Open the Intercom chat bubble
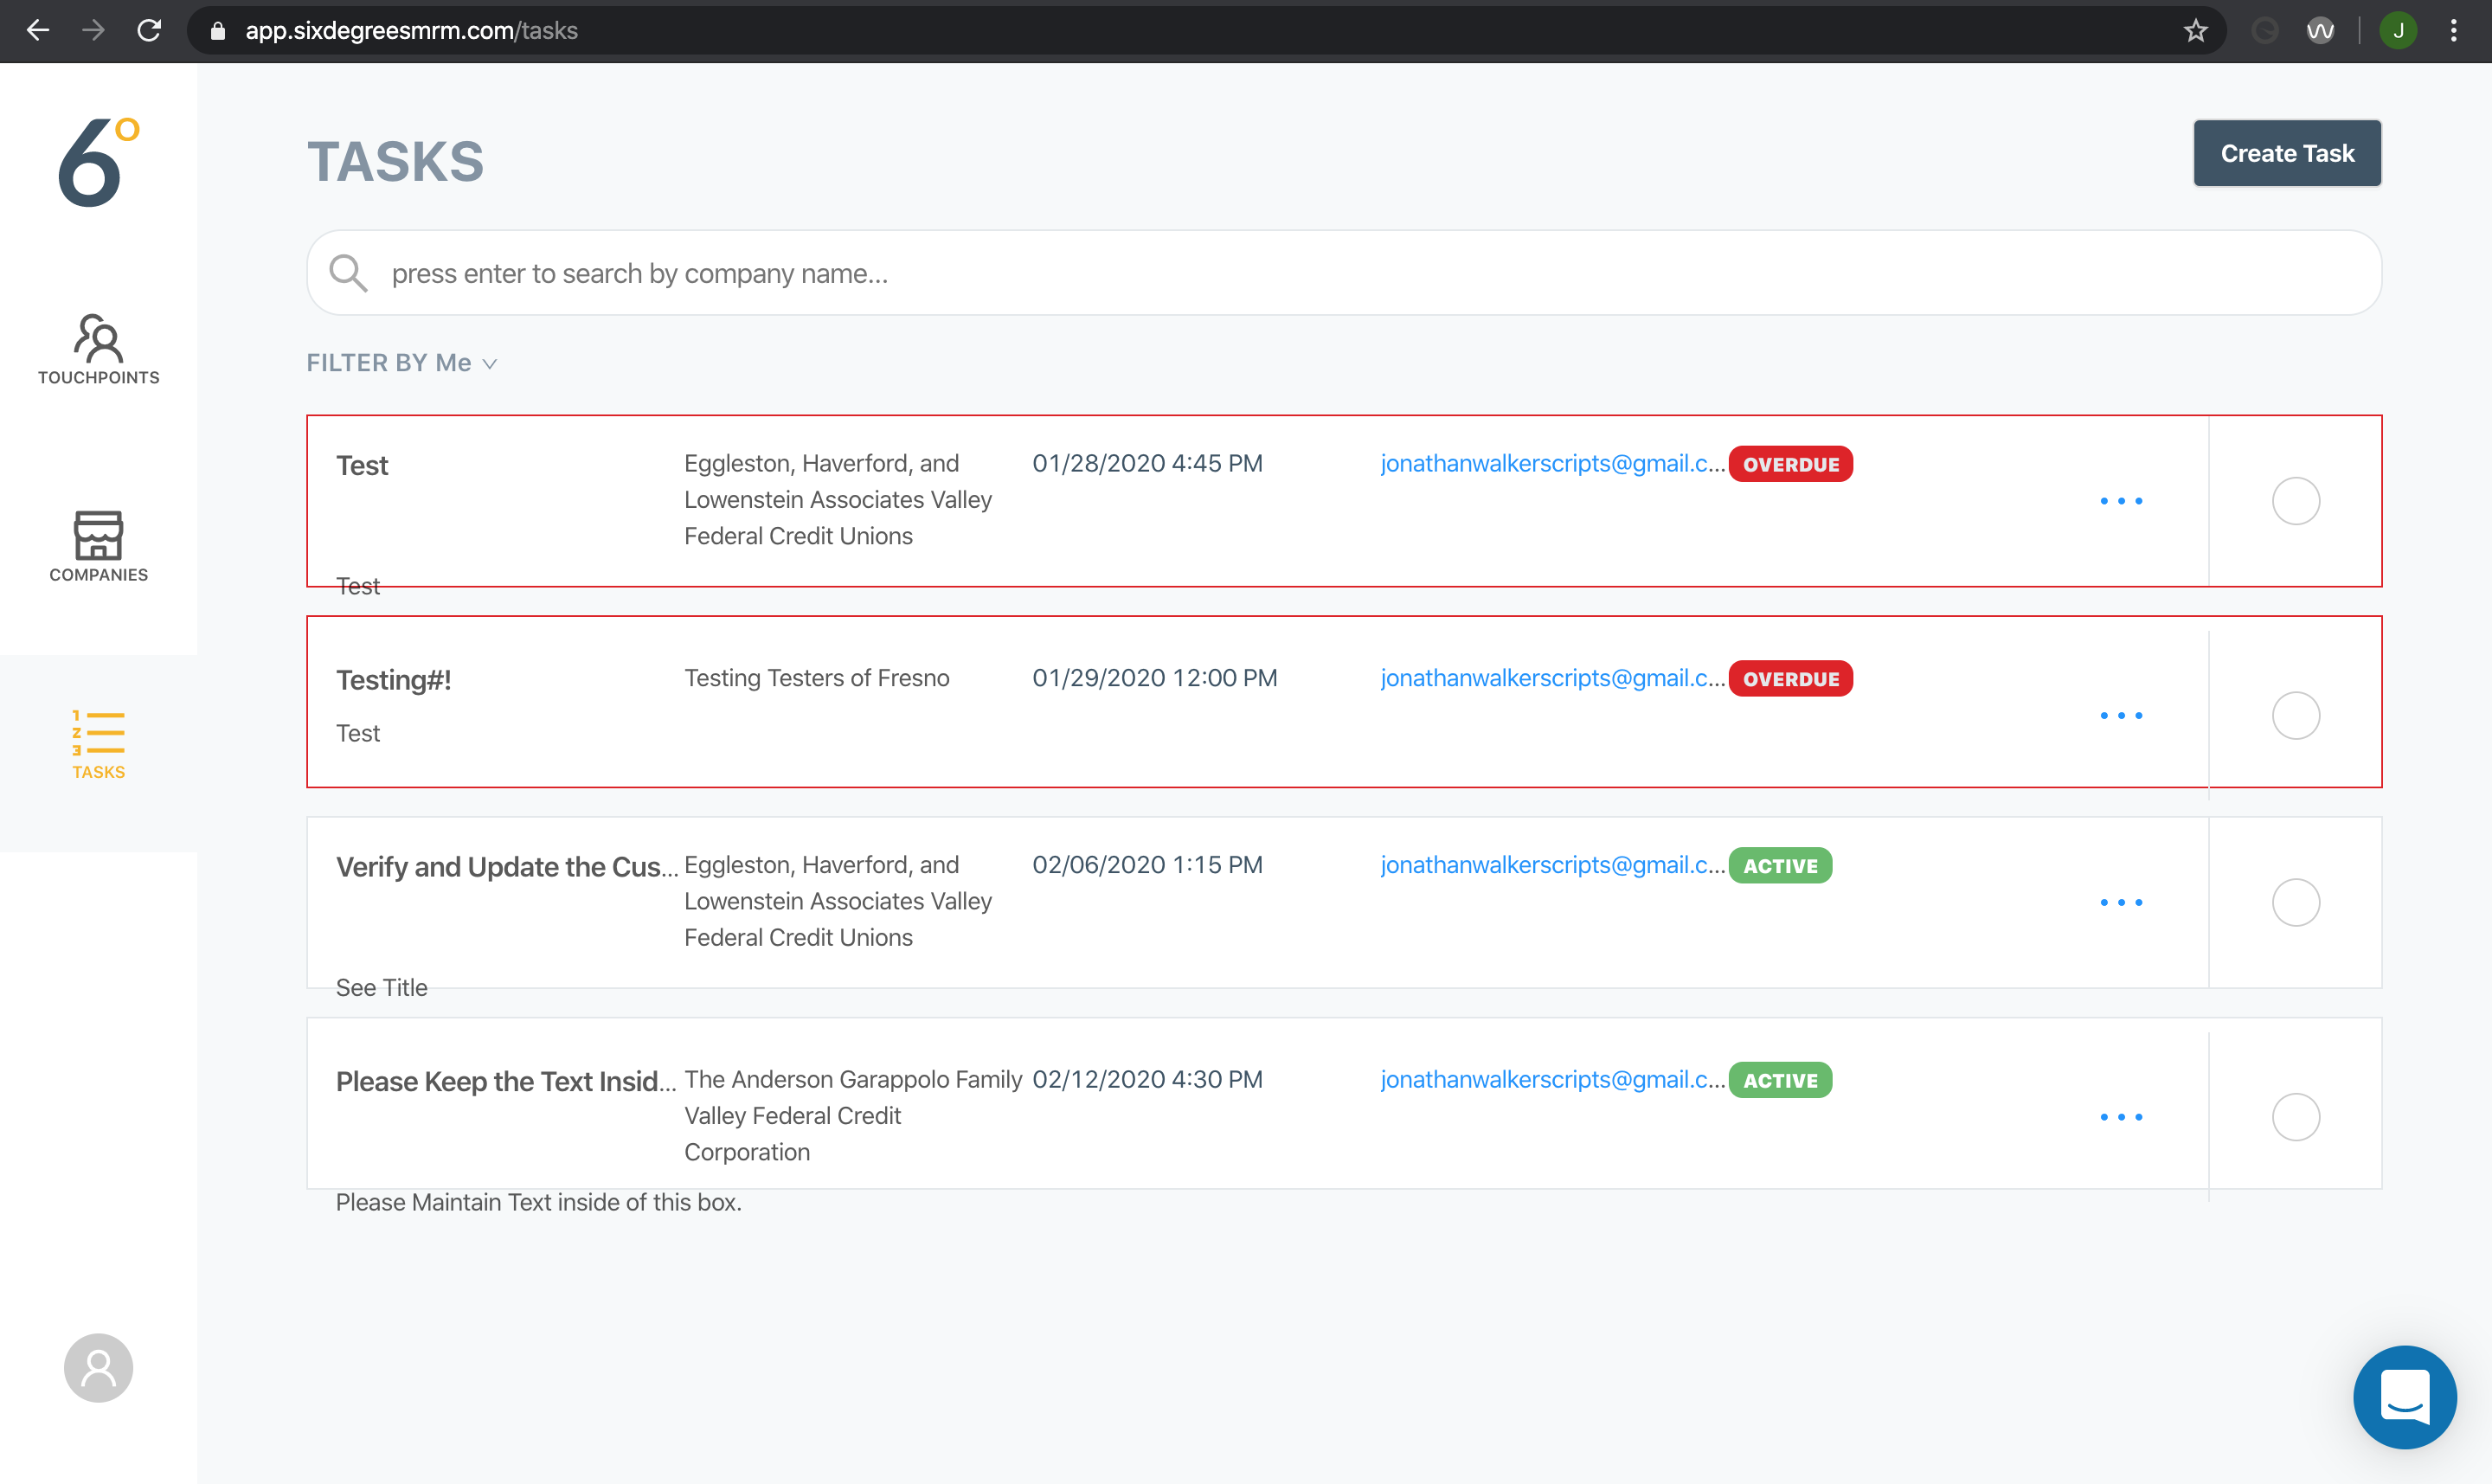This screenshot has width=2492, height=1484. pos(2404,1396)
